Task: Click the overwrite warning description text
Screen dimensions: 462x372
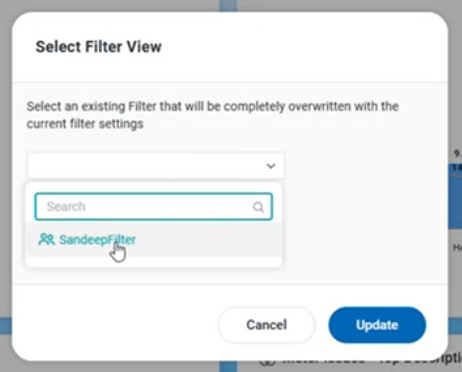Action: [x=213, y=115]
